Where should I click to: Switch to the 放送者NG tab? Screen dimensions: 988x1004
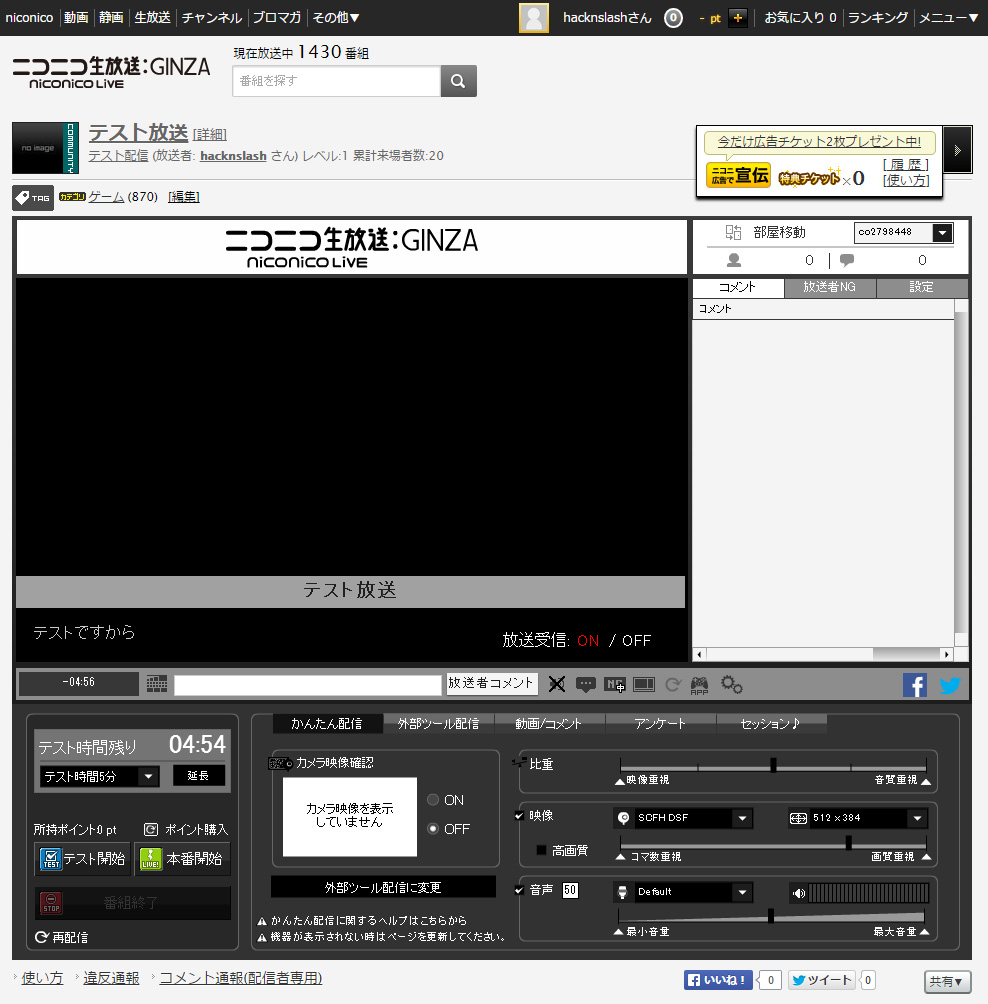click(x=830, y=287)
